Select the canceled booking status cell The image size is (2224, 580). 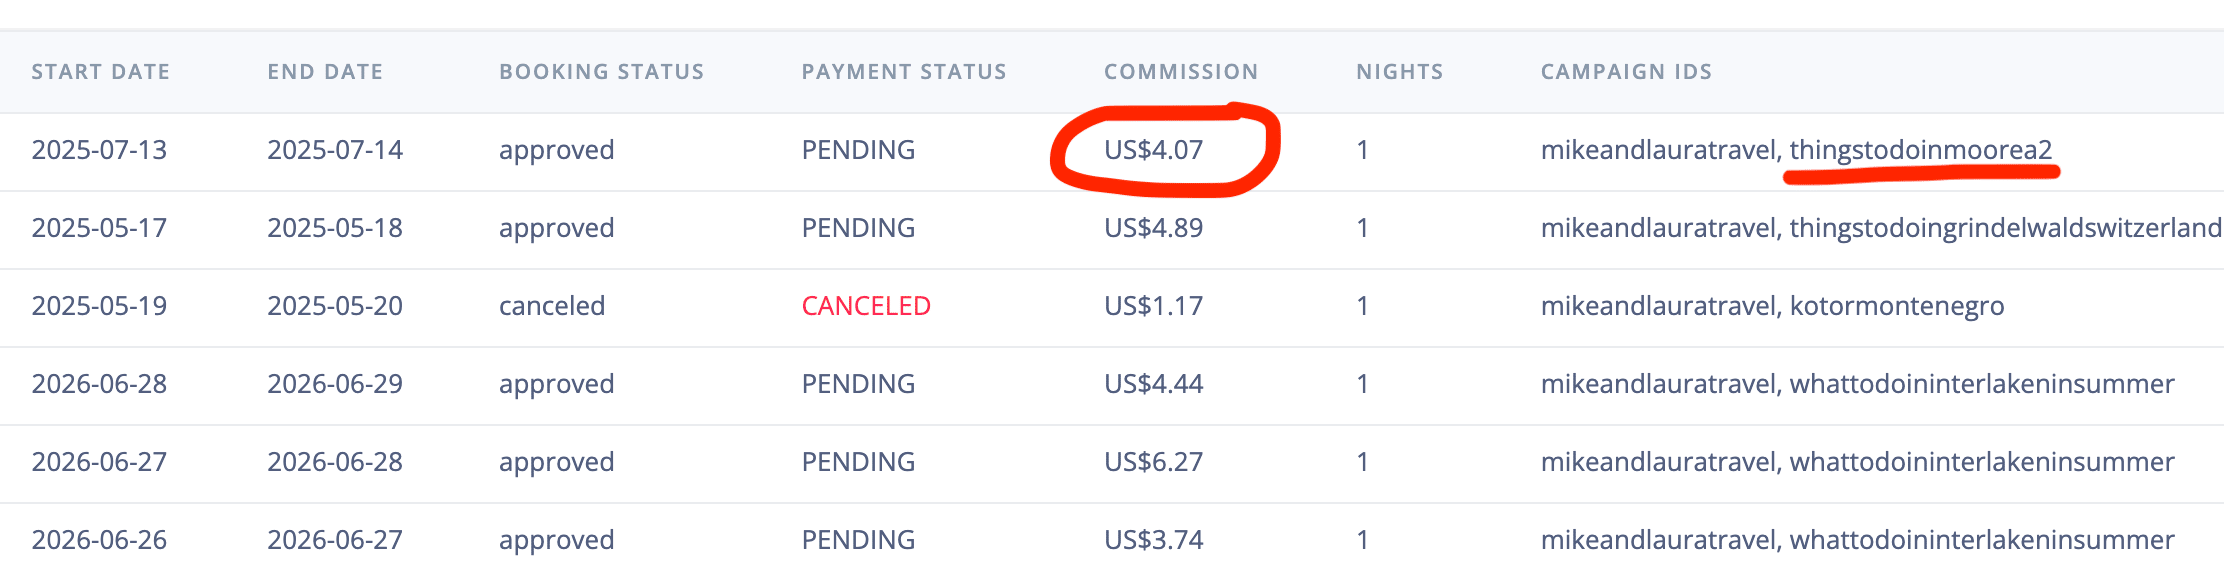pos(552,306)
